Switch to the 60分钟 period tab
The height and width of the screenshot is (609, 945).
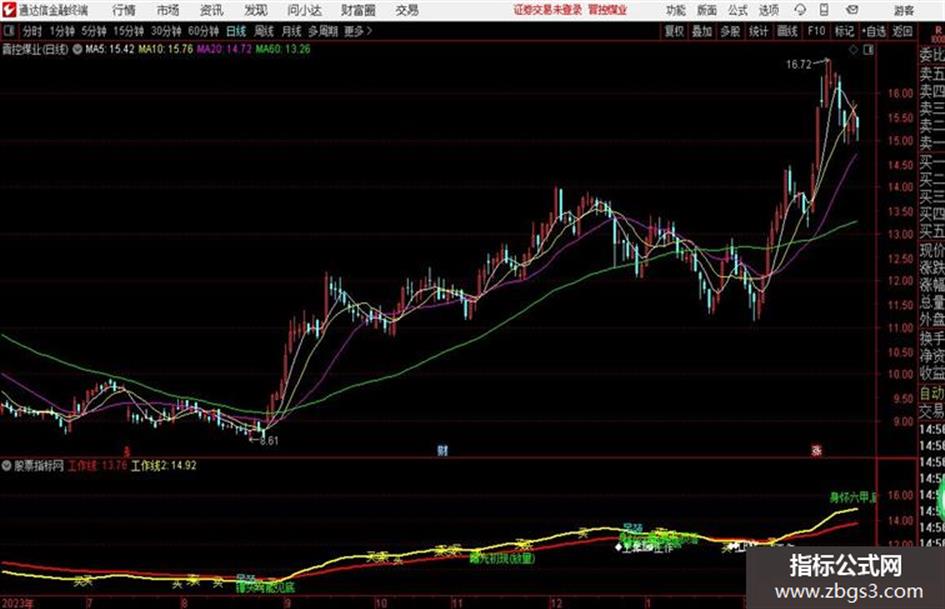204,31
